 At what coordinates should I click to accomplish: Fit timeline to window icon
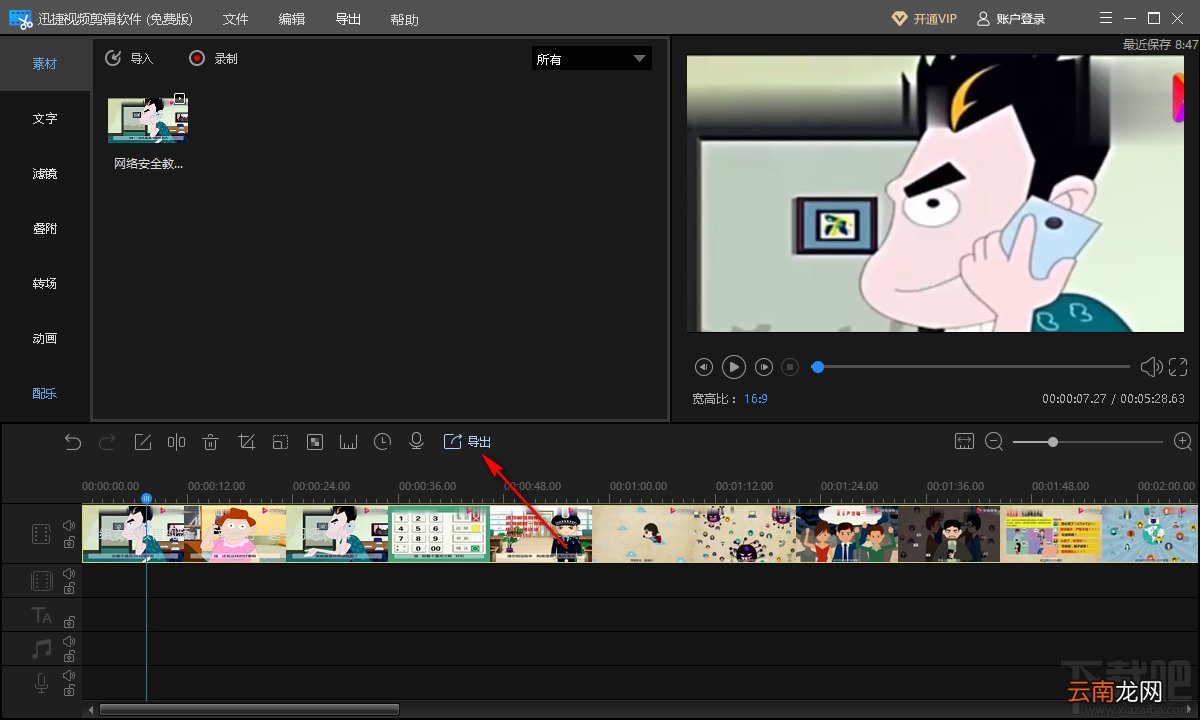click(964, 441)
